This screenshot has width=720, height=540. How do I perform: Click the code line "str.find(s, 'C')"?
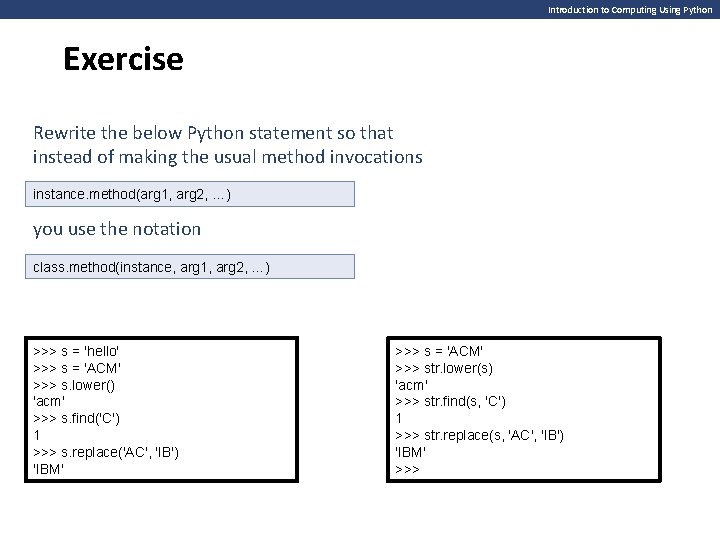[450, 401]
